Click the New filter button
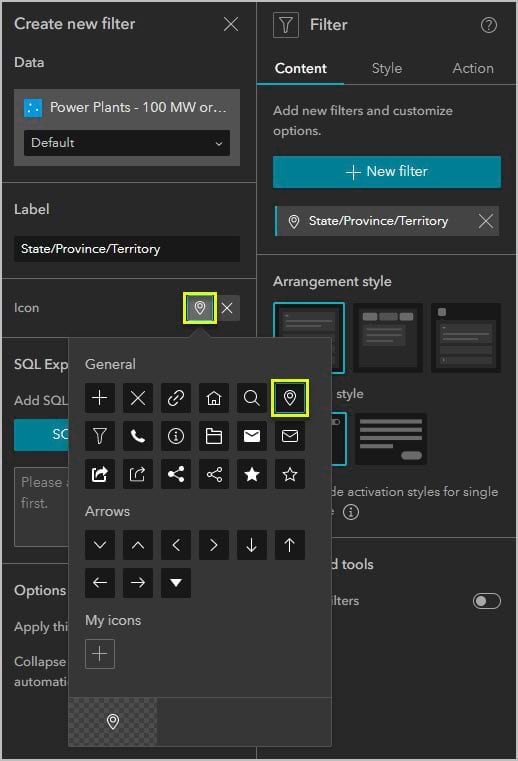Screen dimensions: 518x761 click(x=387, y=172)
